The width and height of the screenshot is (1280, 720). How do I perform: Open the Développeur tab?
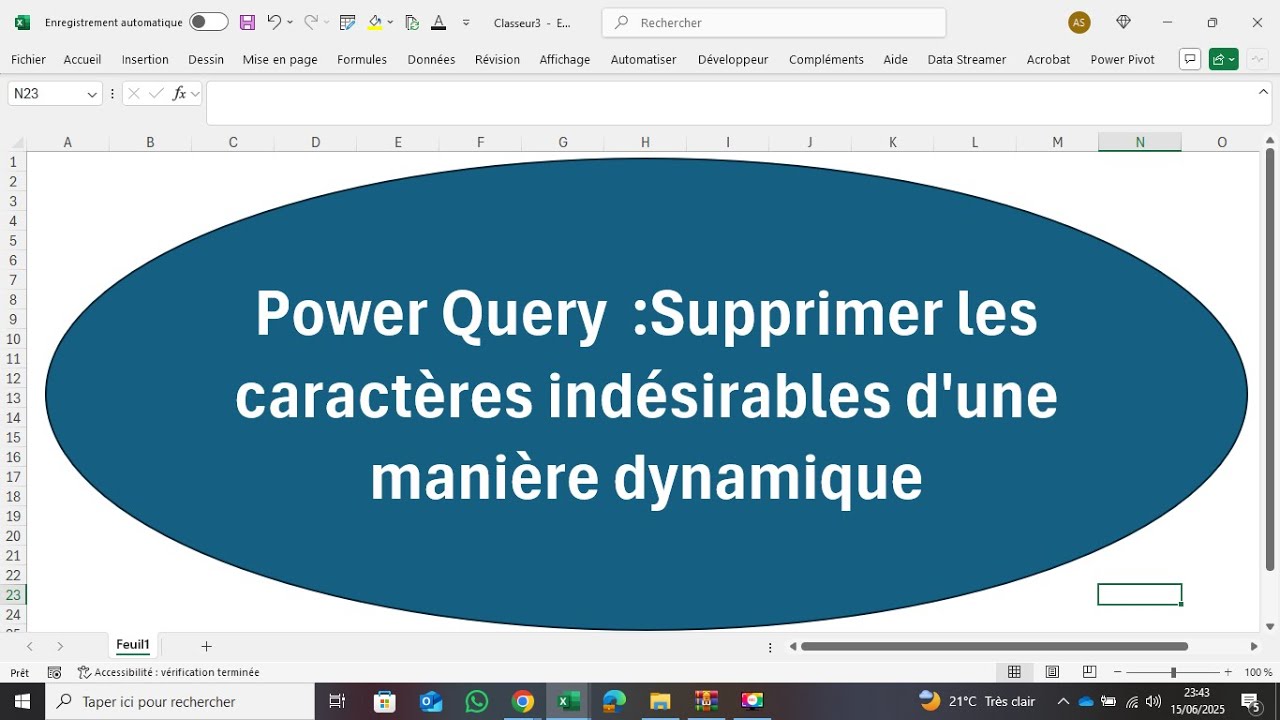coord(733,59)
